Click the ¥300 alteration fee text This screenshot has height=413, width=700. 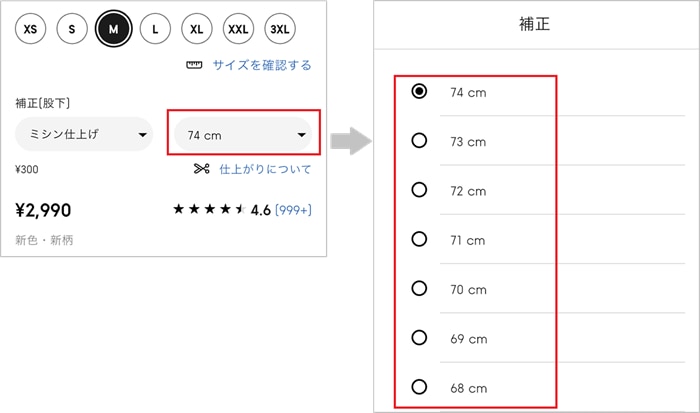27,170
